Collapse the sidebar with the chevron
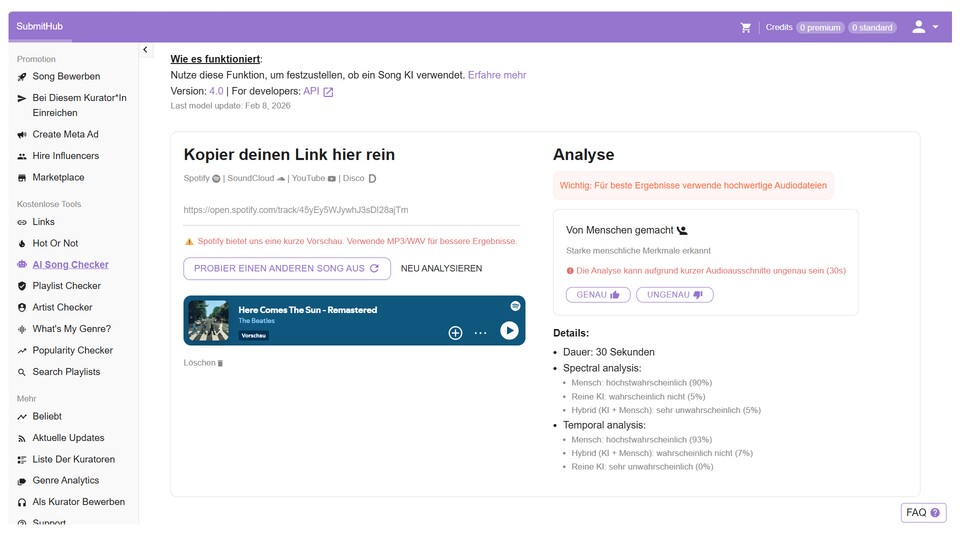This screenshot has width=960, height=540. point(145,50)
